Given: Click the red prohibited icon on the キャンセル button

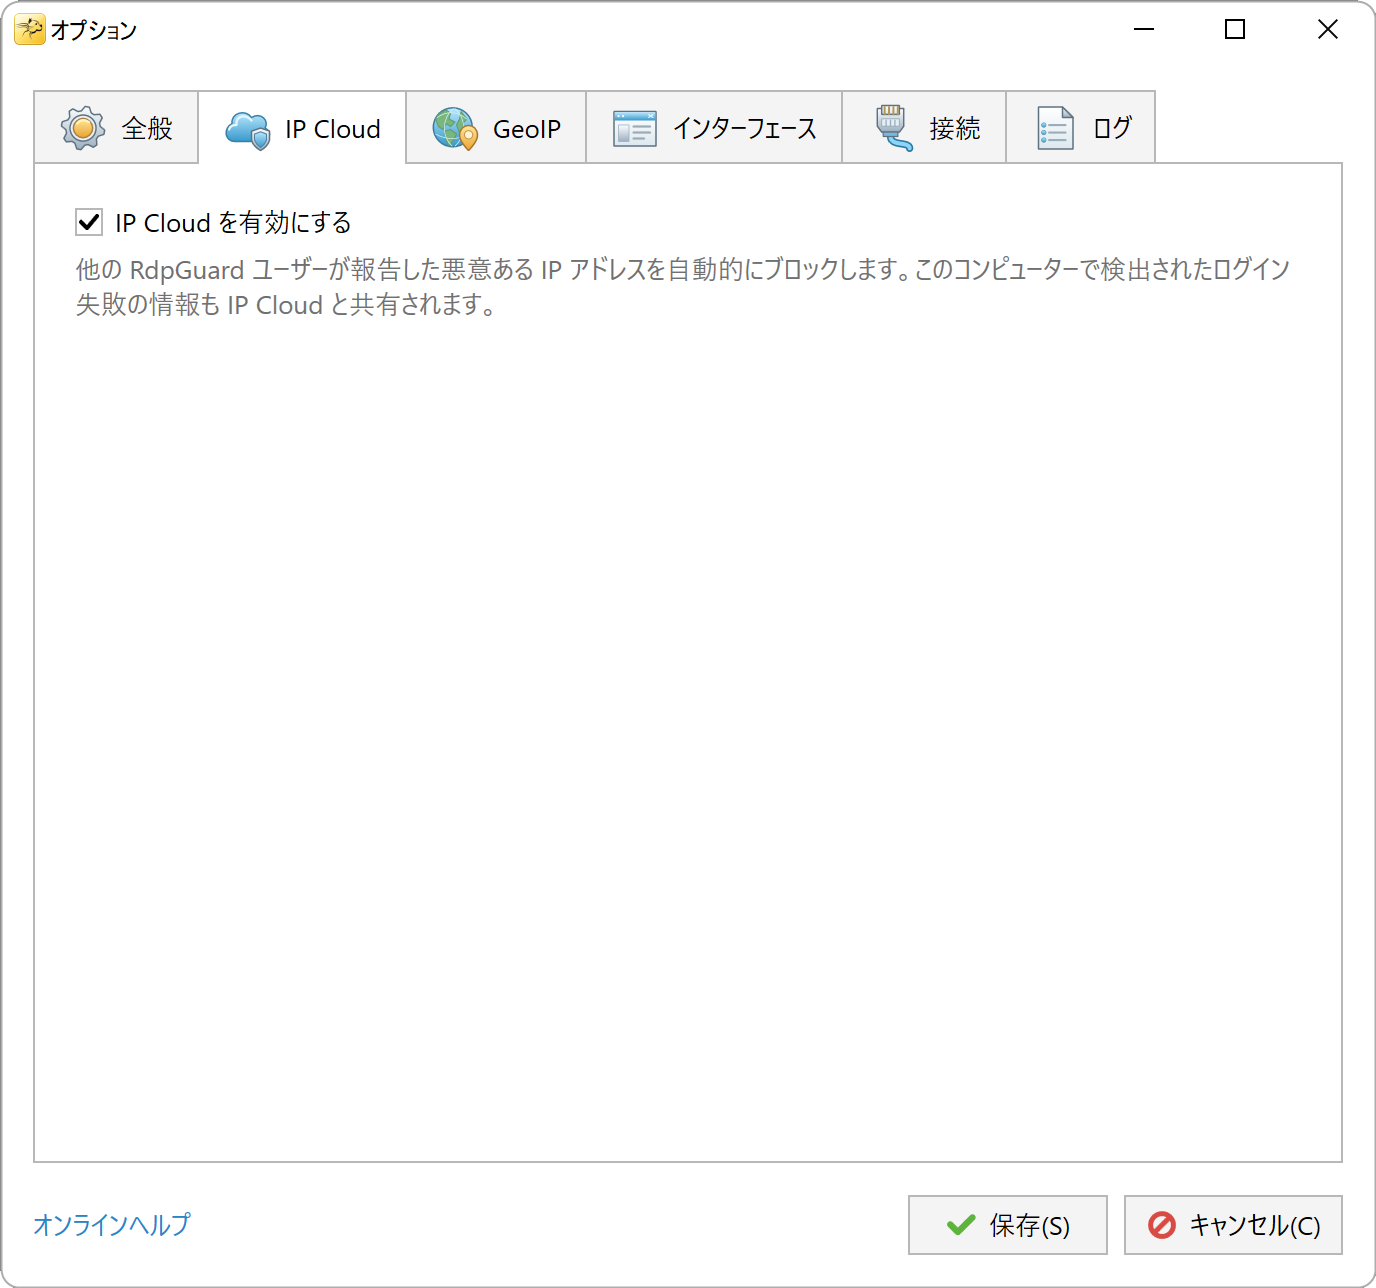Looking at the screenshot, I should (1162, 1225).
